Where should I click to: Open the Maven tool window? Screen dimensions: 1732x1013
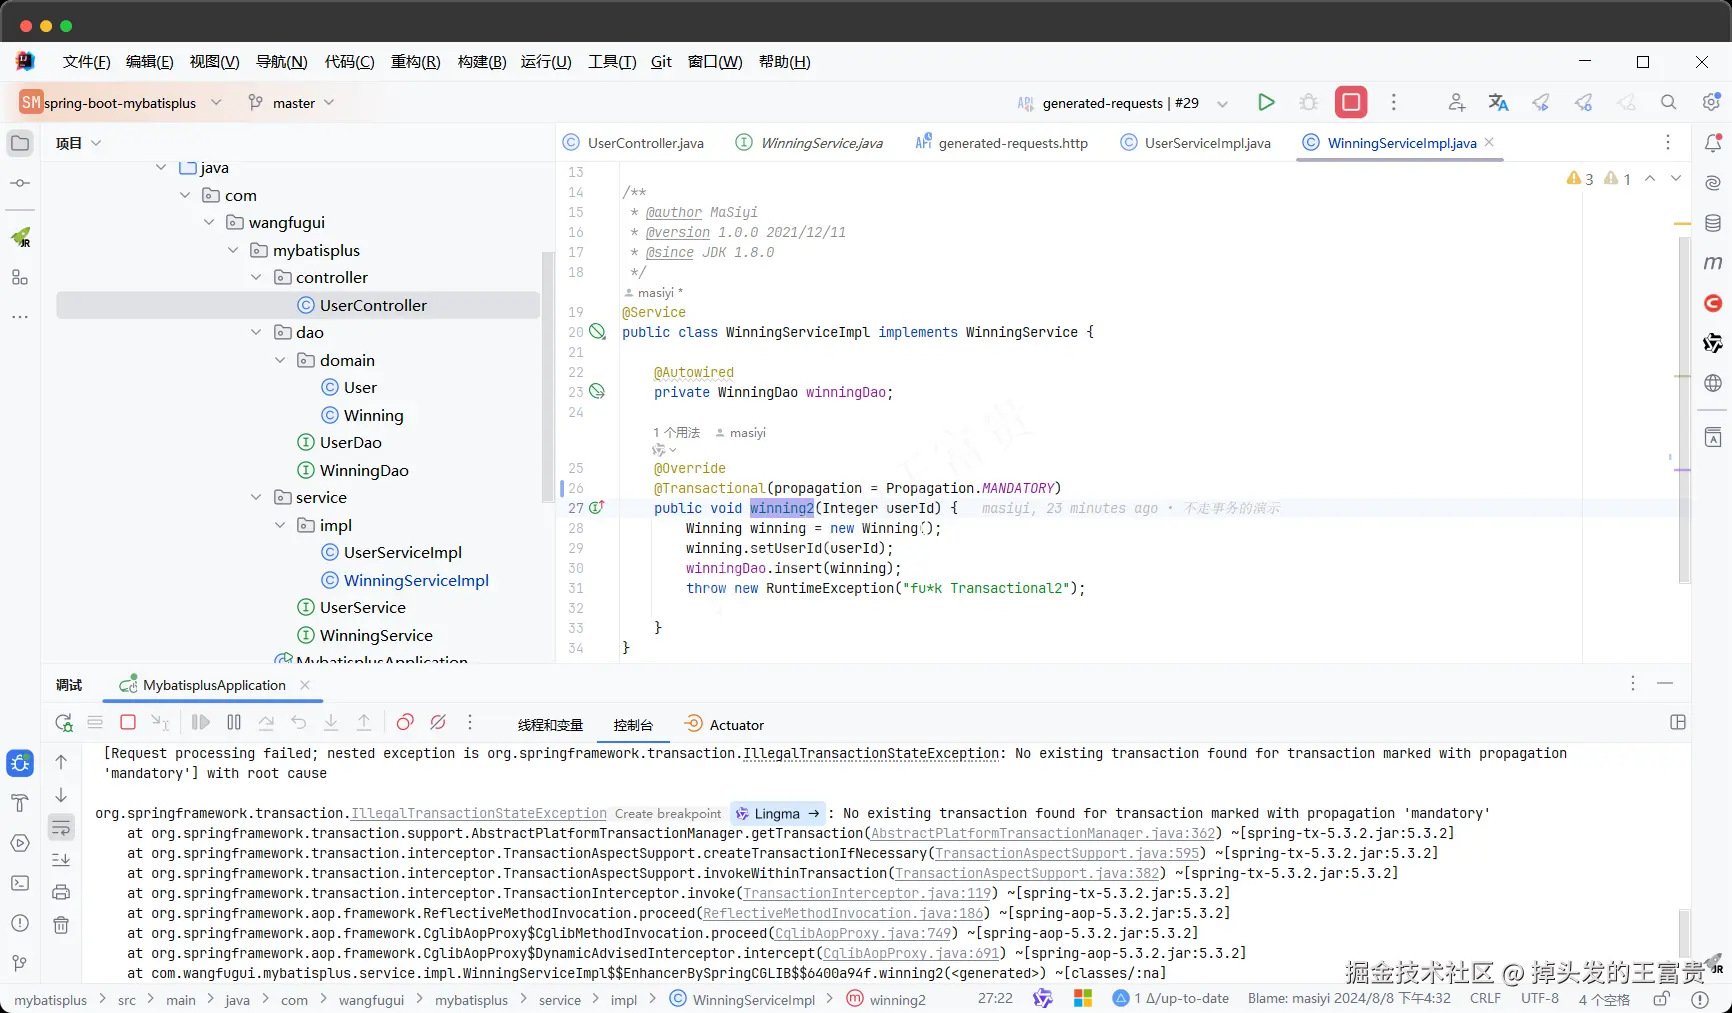(x=1713, y=263)
